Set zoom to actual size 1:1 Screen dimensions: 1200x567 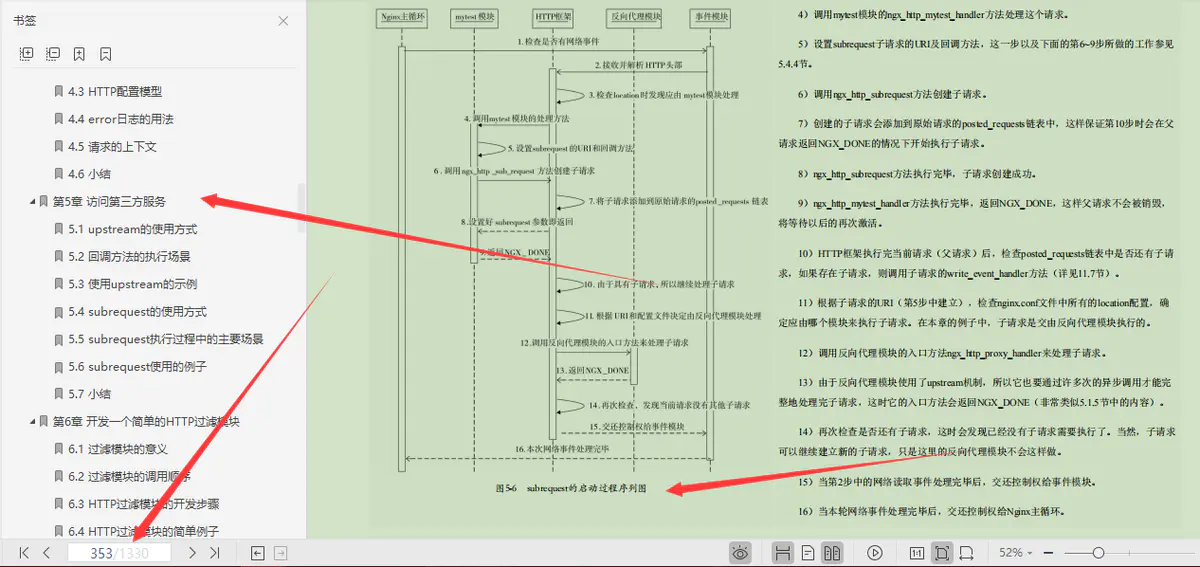(917, 552)
